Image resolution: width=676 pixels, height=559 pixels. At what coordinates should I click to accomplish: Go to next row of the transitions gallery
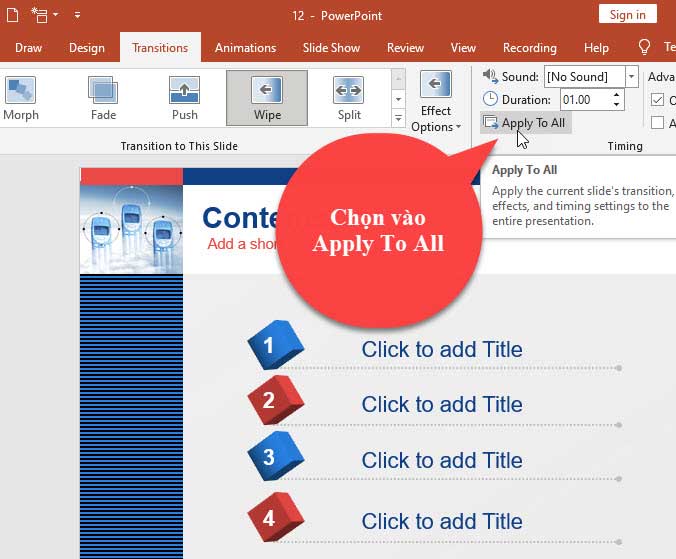tap(398, 99)
